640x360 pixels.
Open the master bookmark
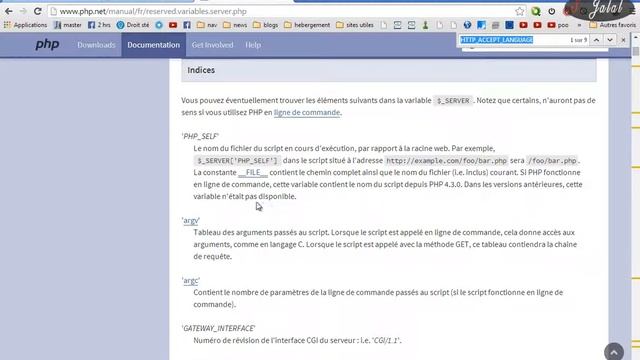point(68,25)
